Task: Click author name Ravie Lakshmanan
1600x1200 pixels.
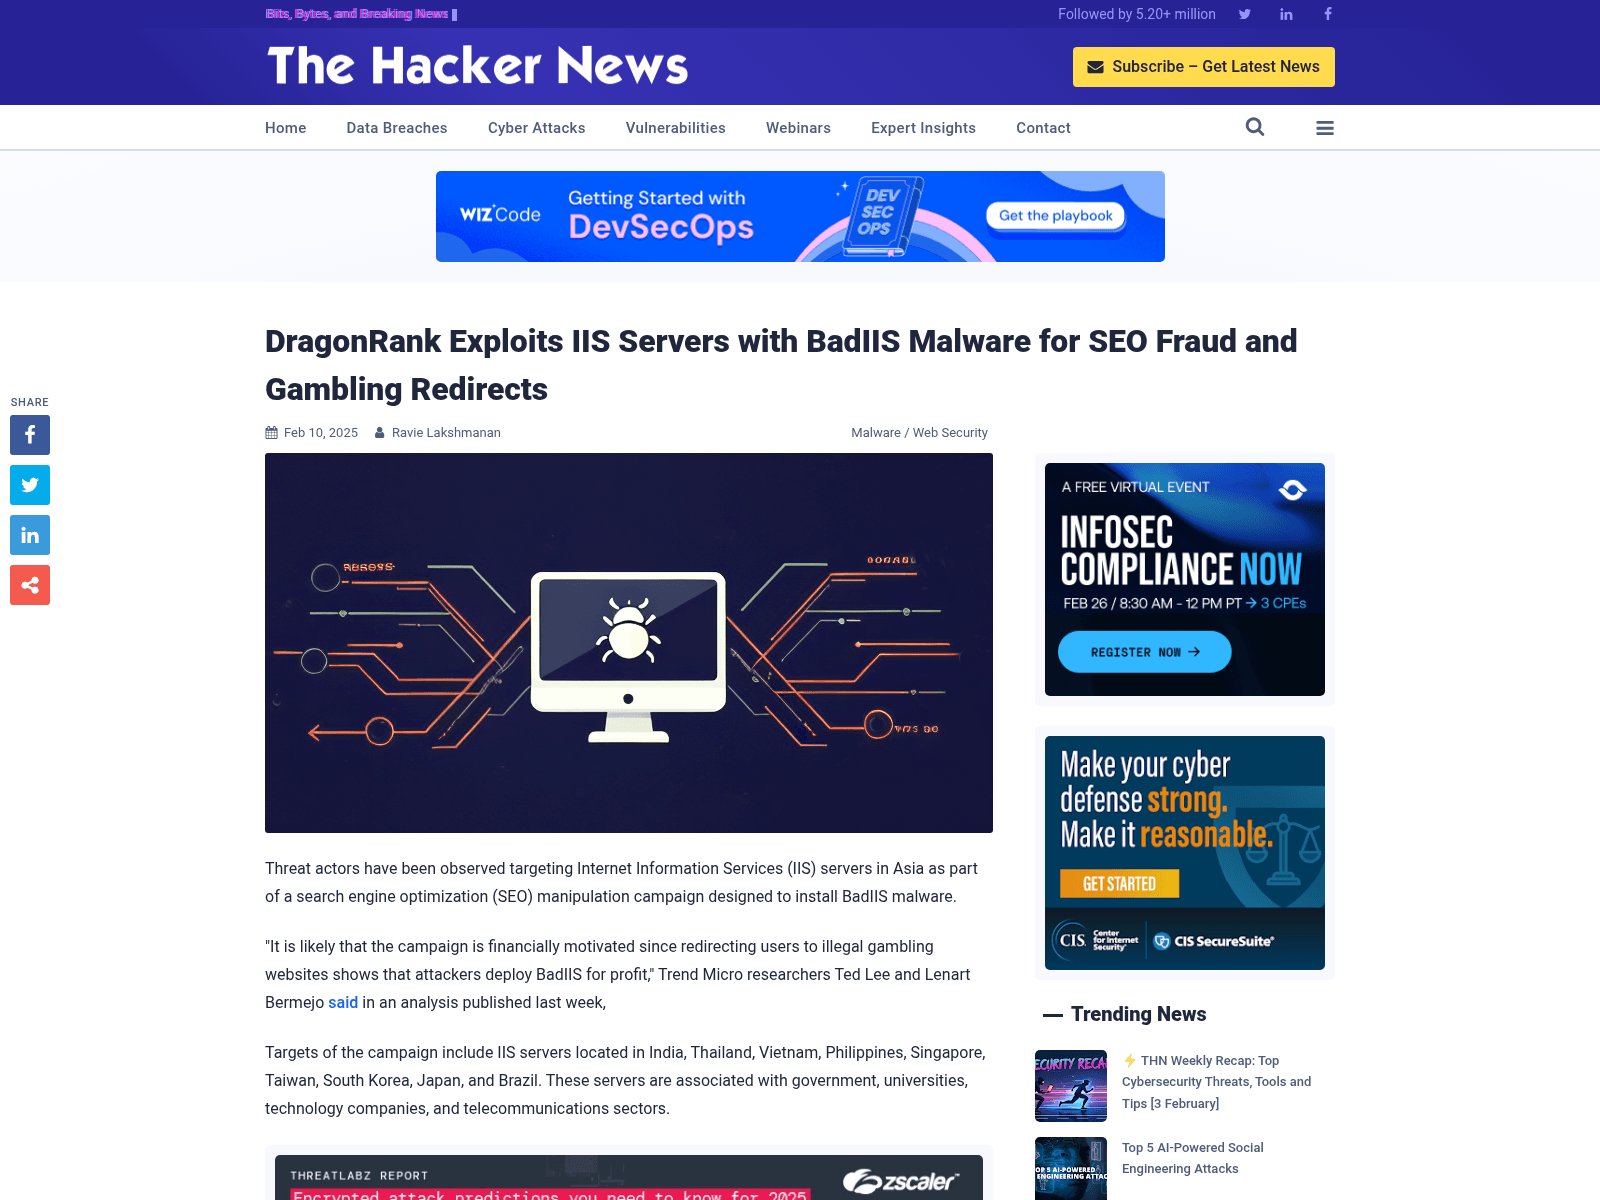Action: click(446, 433)
